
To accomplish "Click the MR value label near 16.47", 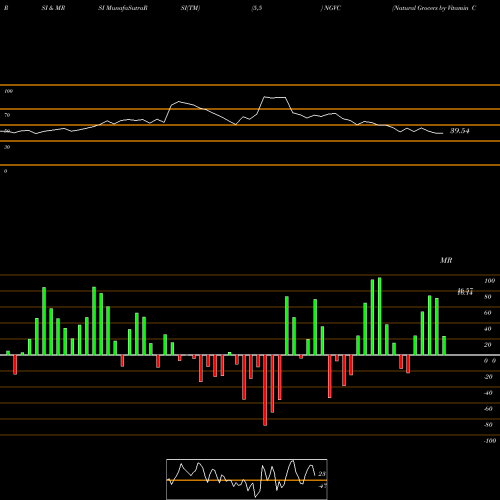I will click(x=465, y=292).
